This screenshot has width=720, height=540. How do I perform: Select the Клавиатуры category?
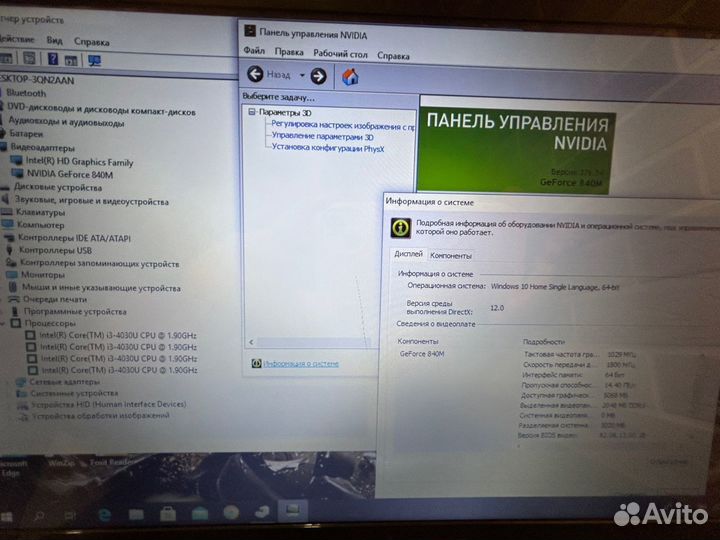coord(40,213)
